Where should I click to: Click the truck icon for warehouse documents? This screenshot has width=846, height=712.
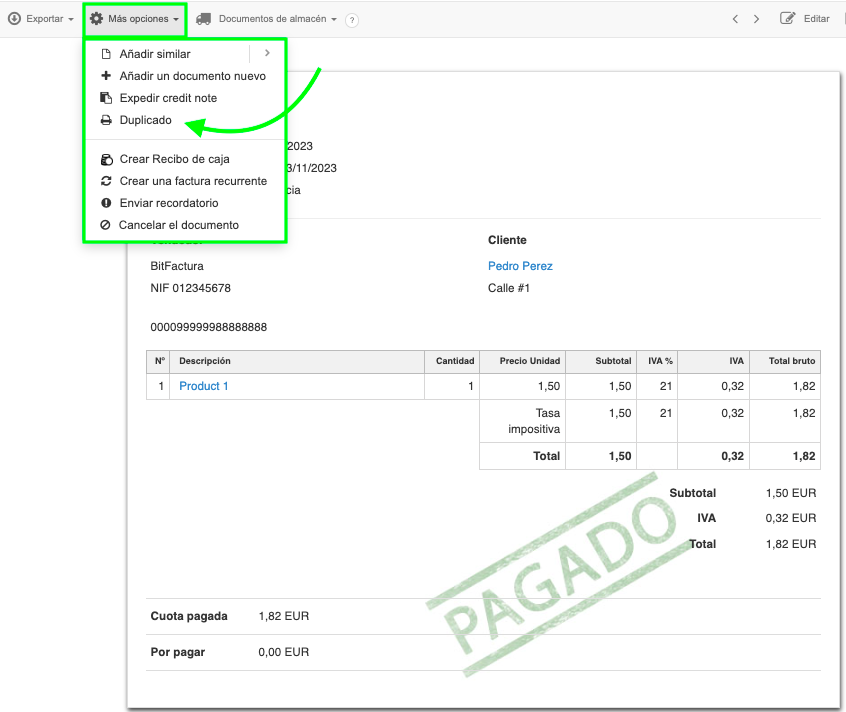click(204, 19)
